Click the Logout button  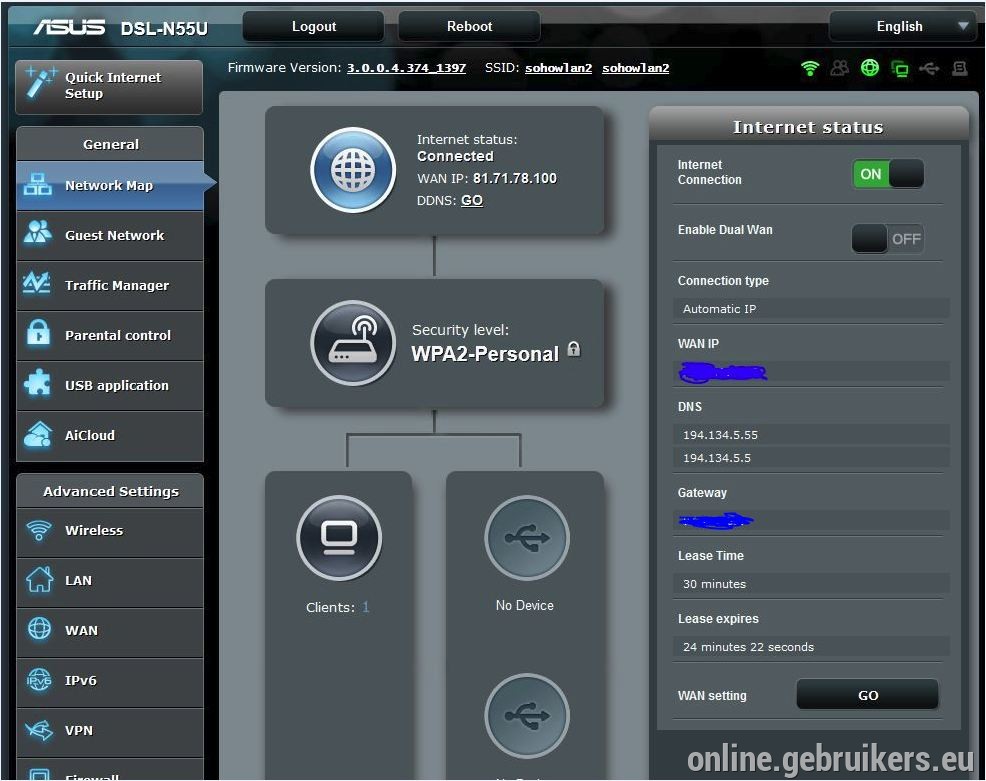pyautogui.click(x=313, y=26)
